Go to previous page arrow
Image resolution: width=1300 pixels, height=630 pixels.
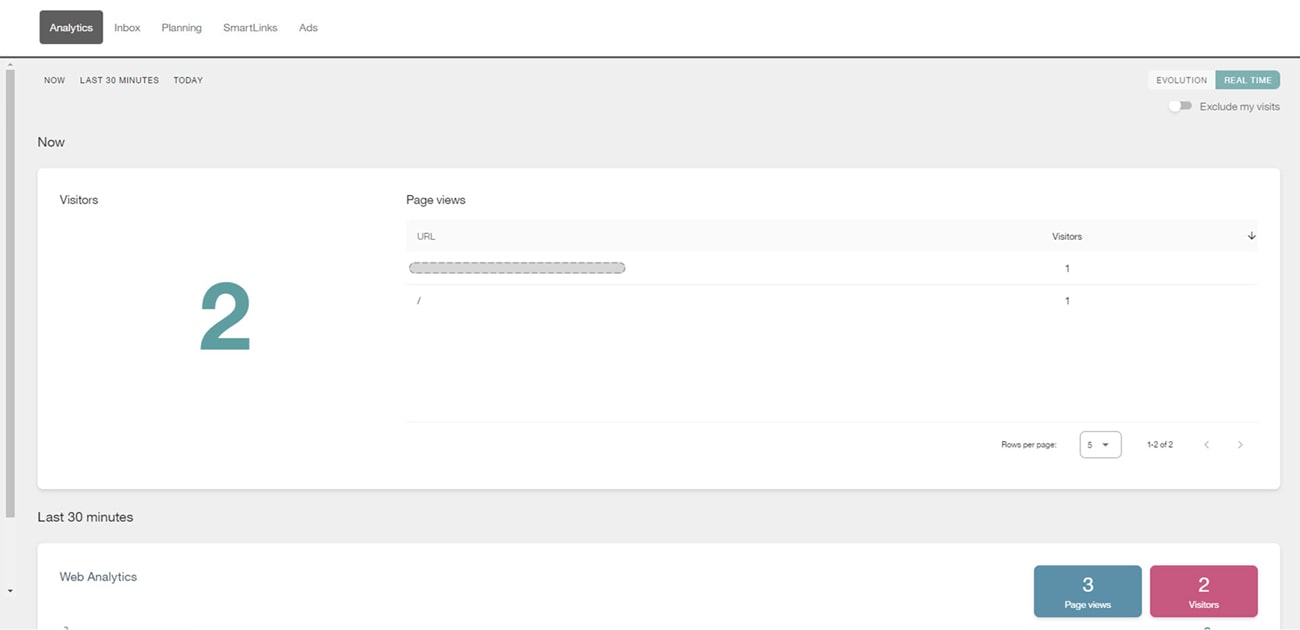click(1207, 444)
